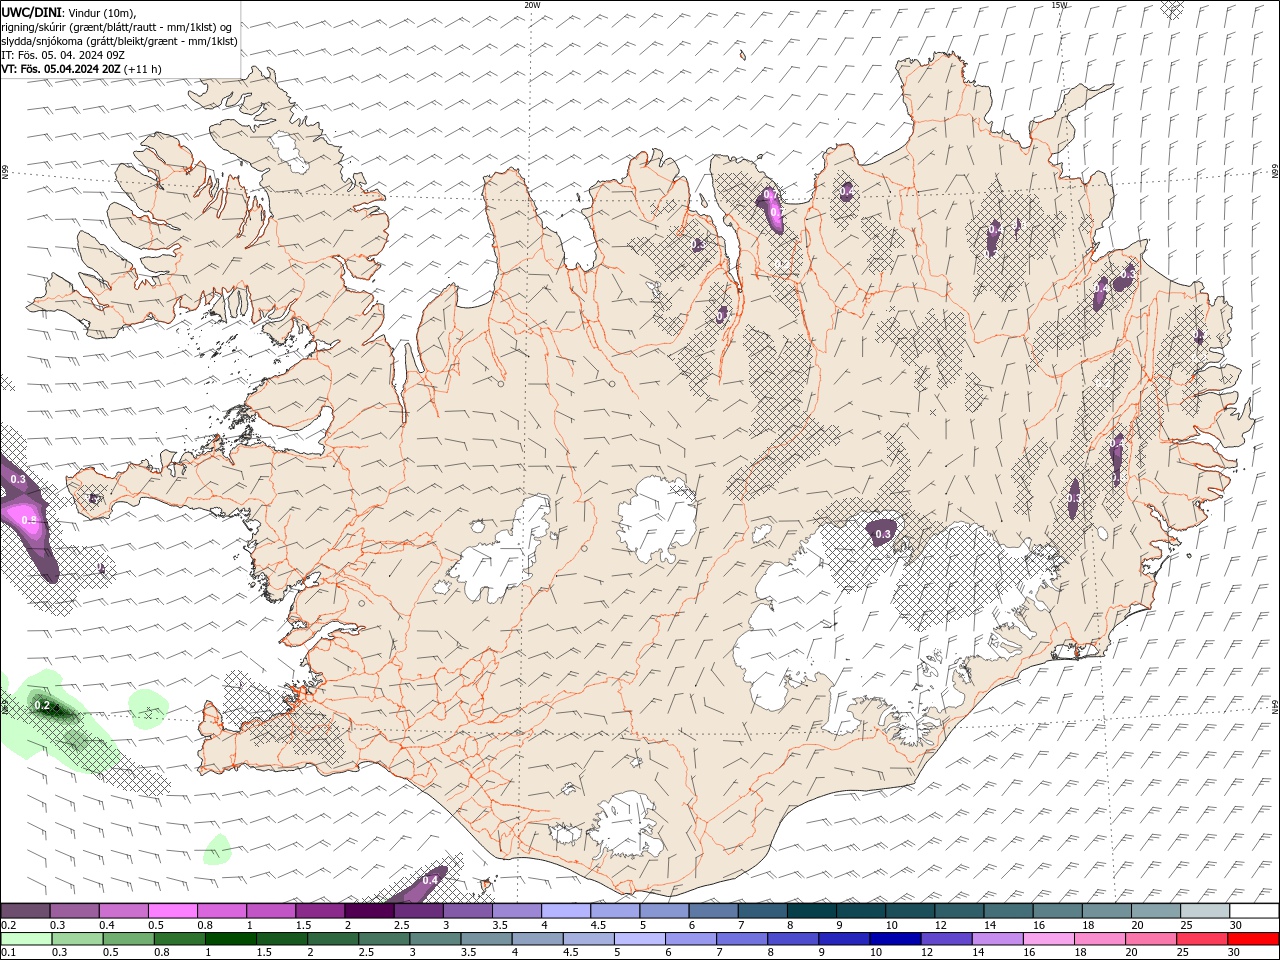Viewport: 1280px width, 960px height.
Task: Click the '0.8' snowfall value on the magenta patch at the left edge
Action: [x=29, y=520]
